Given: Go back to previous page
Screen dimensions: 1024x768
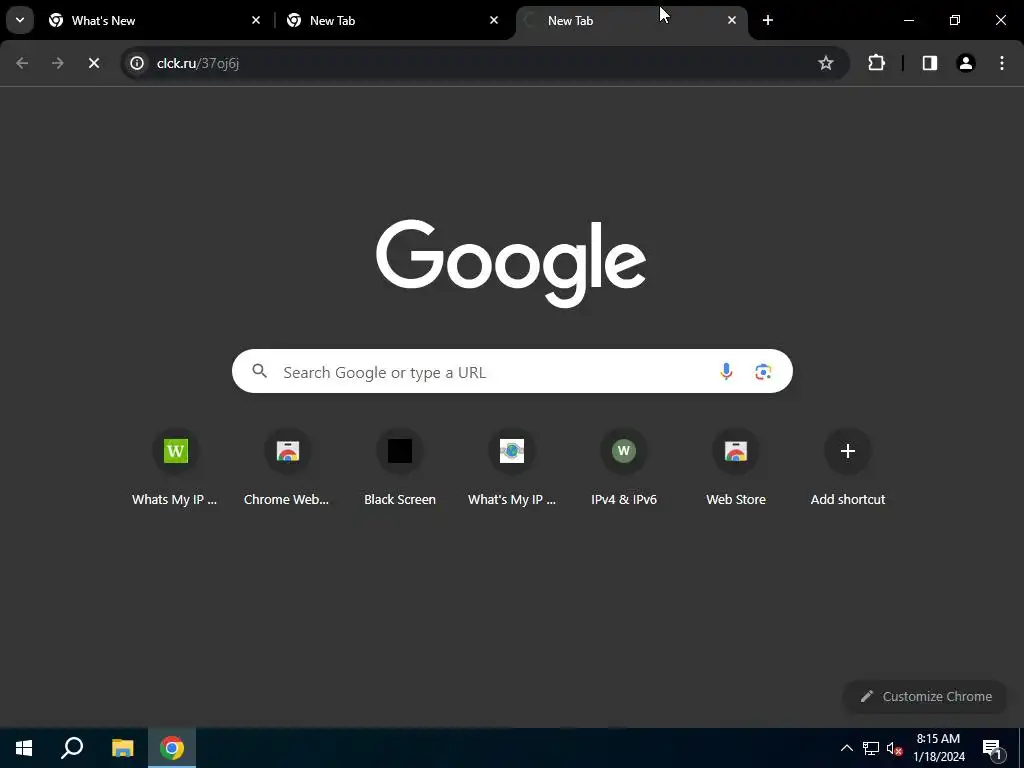Looking at the screenshot, I should click(x=22, y=63).
